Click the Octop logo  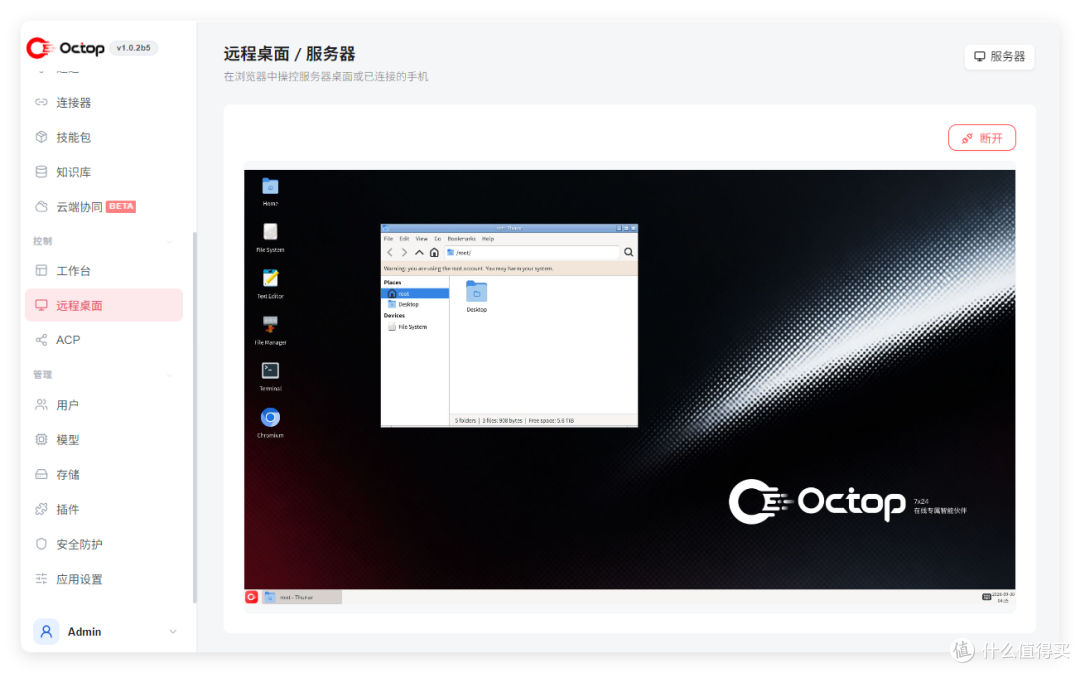click(65, 48)
